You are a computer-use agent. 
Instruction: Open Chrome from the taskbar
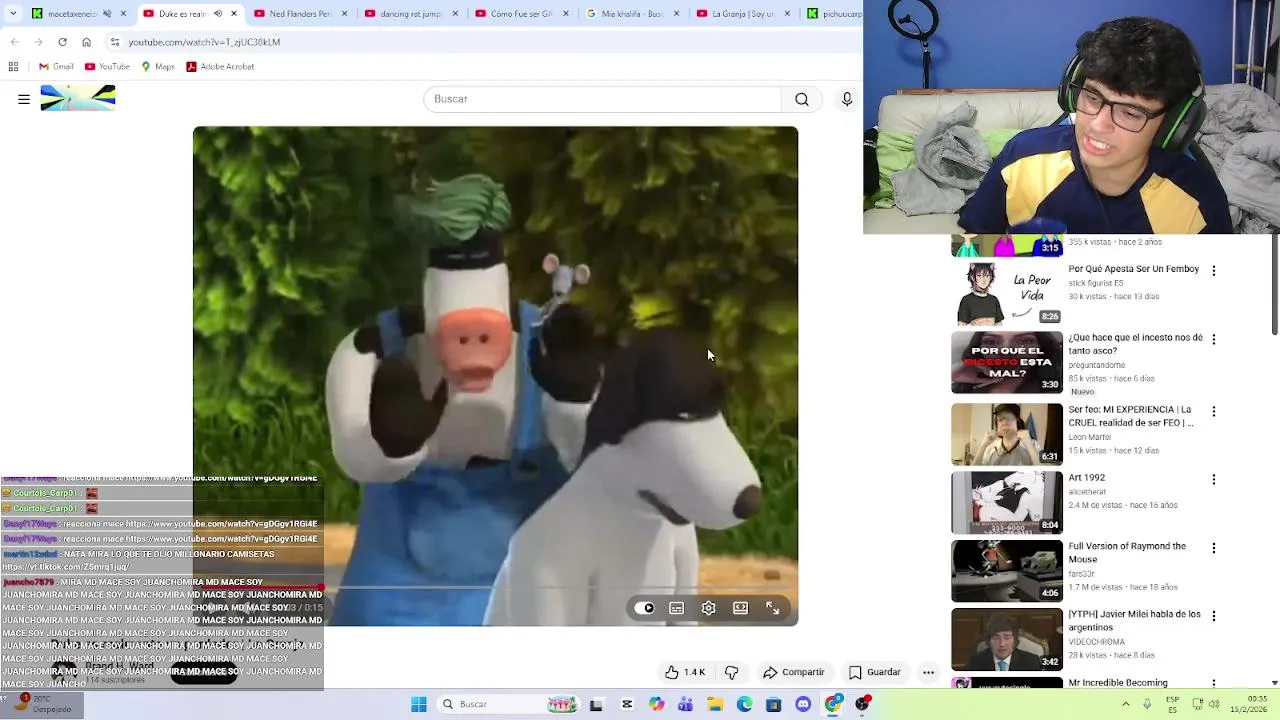833,704
